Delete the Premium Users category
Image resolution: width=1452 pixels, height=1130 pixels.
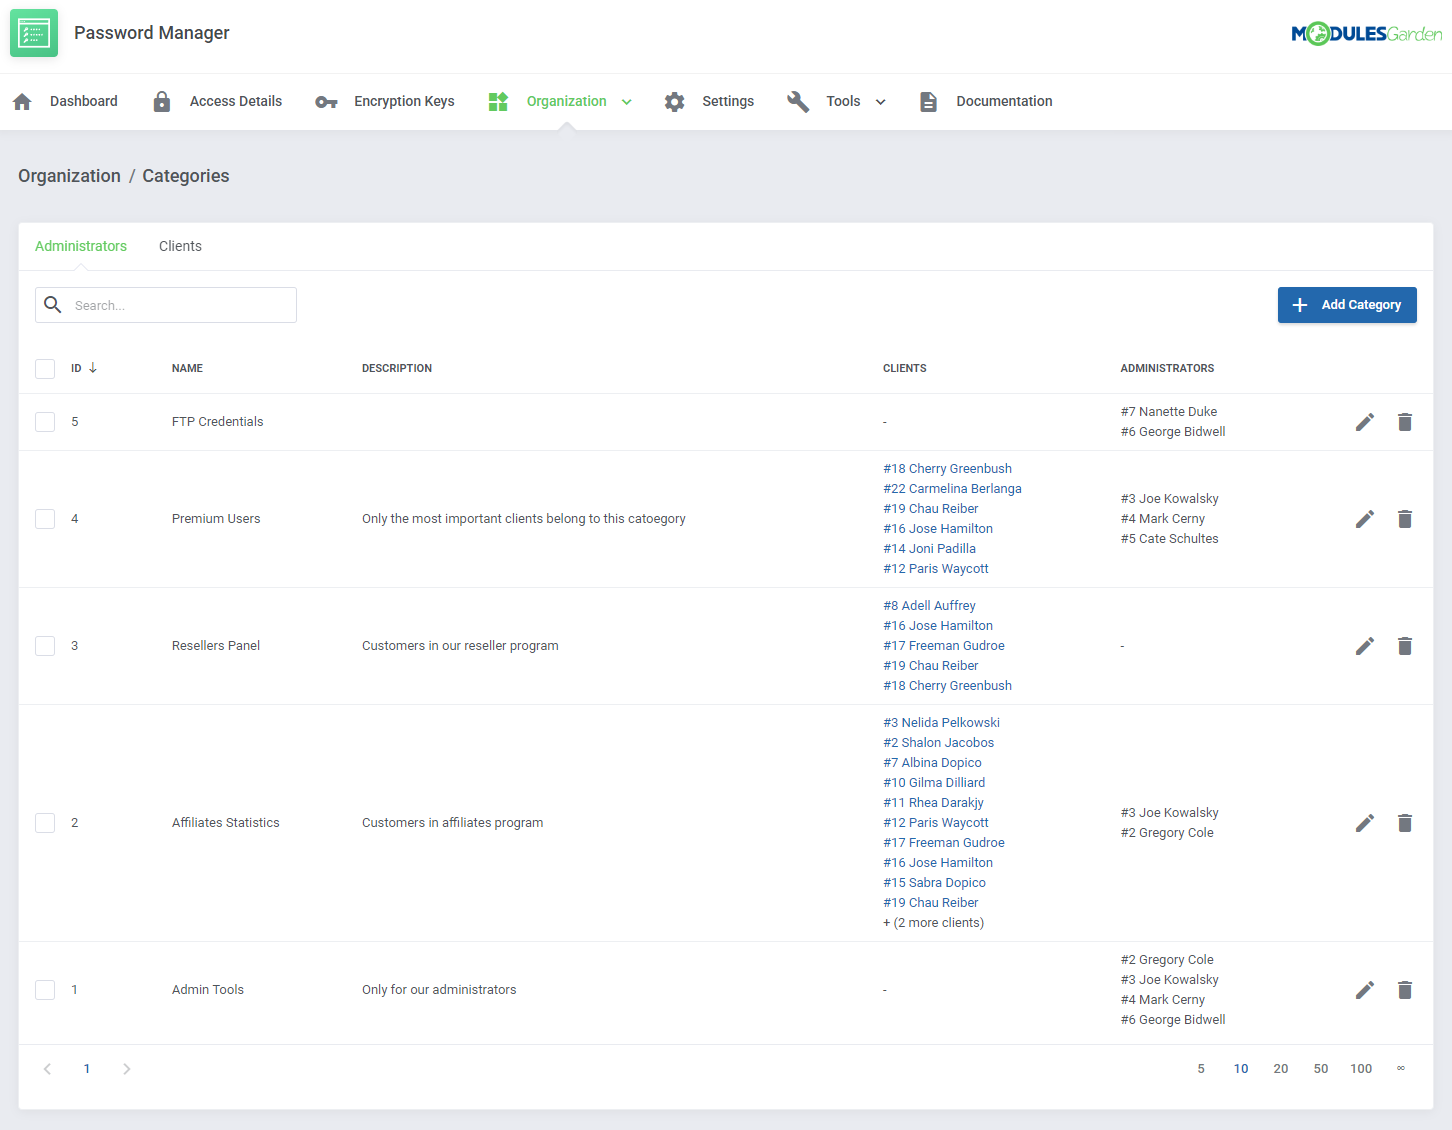click(x=1405, y=519)
